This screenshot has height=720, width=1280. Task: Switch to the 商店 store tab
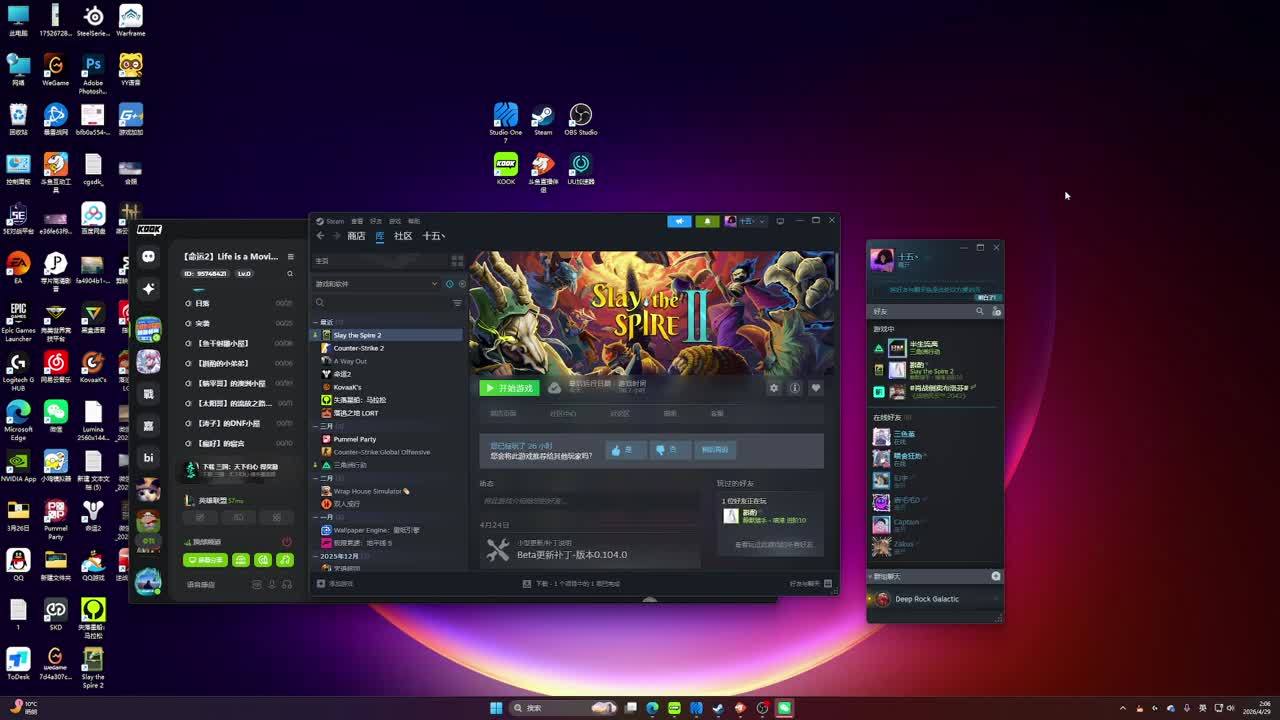356,236
